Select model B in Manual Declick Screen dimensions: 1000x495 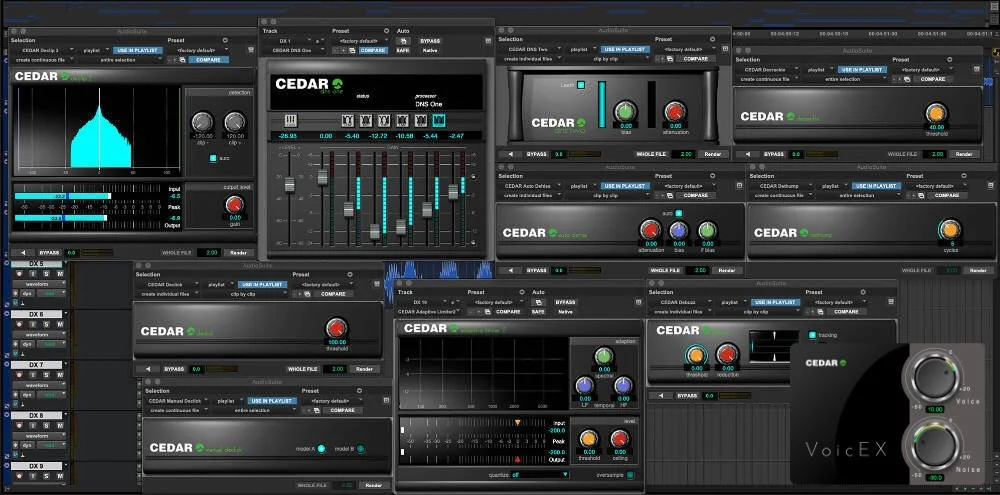pyautogui.click(x=360, y=448)
